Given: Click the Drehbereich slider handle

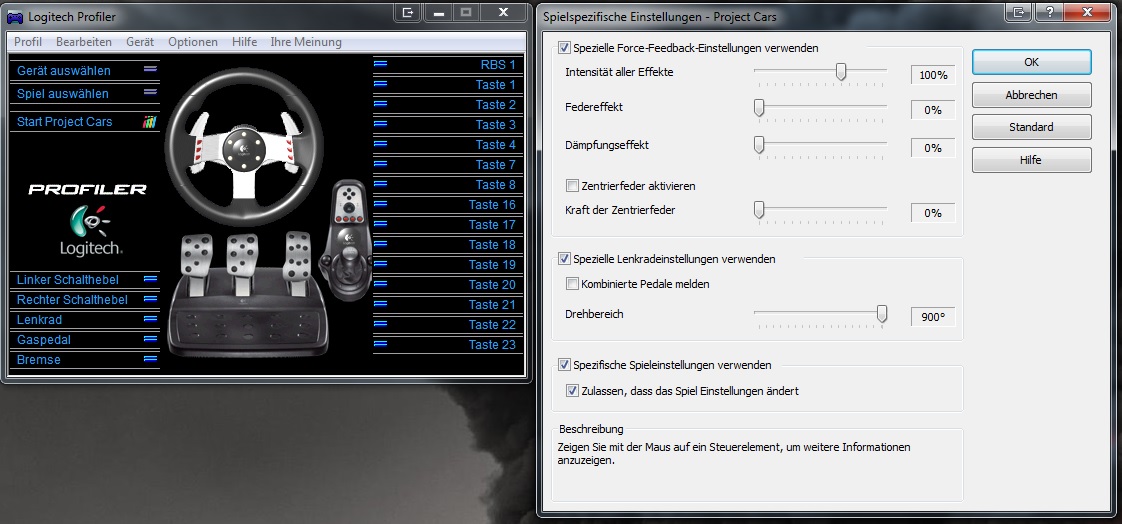Looking at the screenshot, I should (x=882, y=314).
